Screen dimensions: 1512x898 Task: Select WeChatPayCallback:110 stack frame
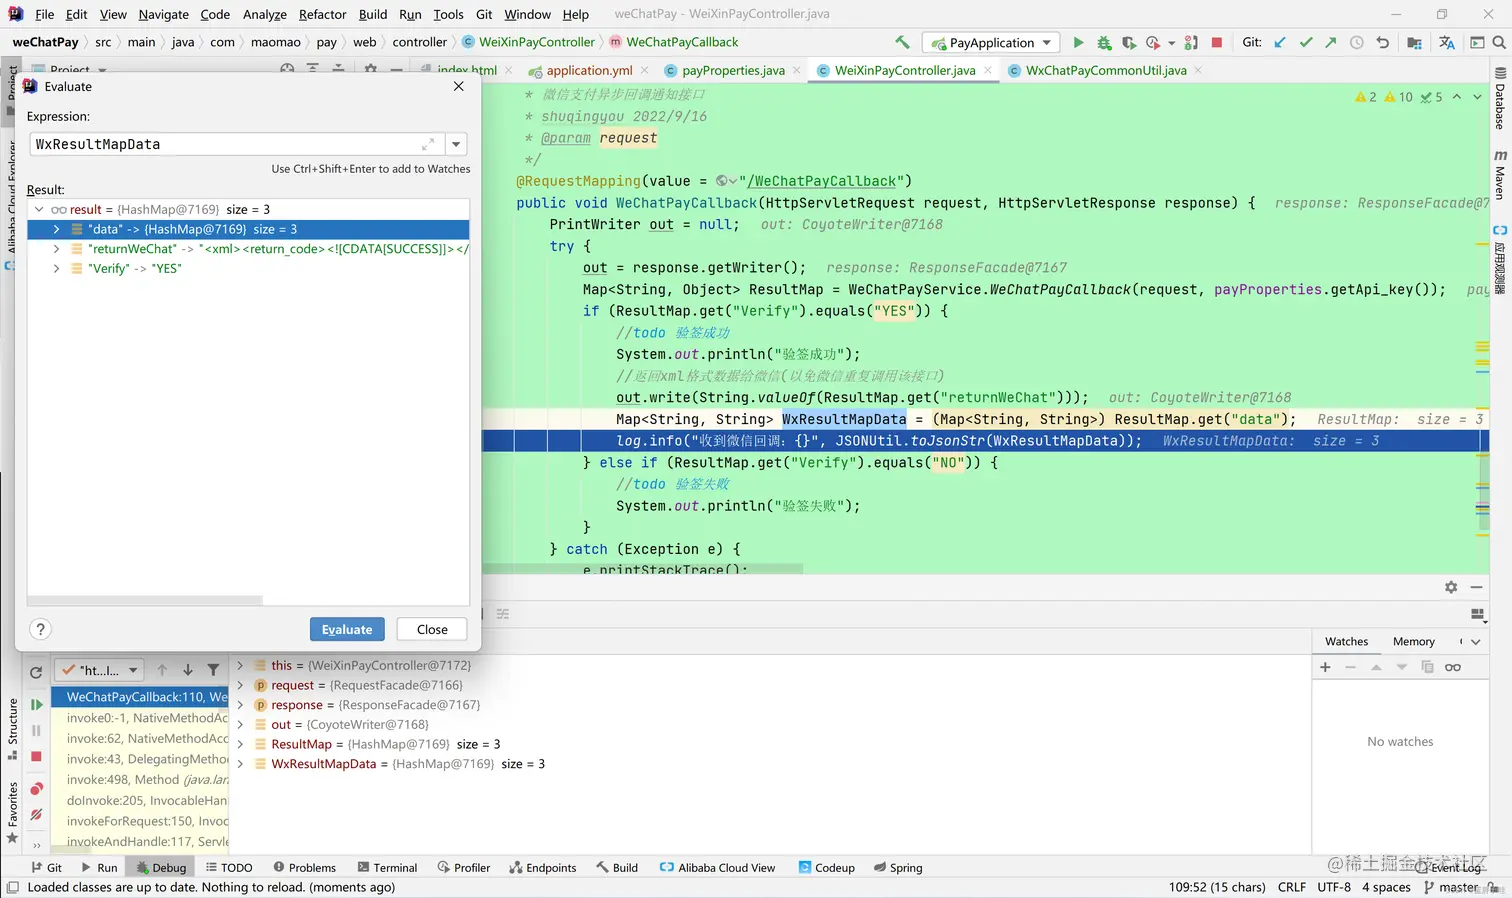click(140, 697)
